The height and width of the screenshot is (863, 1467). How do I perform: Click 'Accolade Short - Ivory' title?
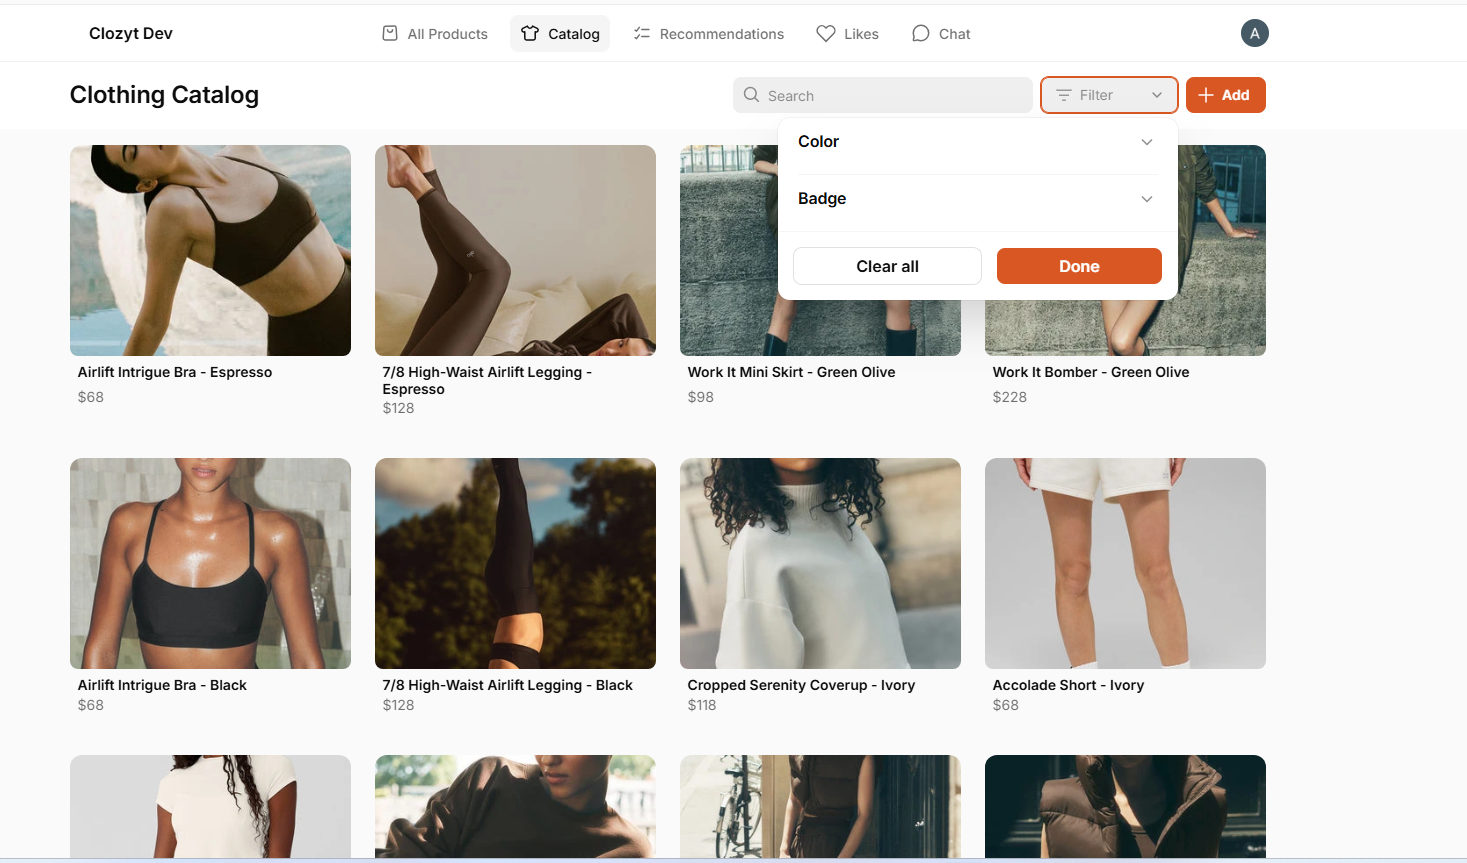1068,685
